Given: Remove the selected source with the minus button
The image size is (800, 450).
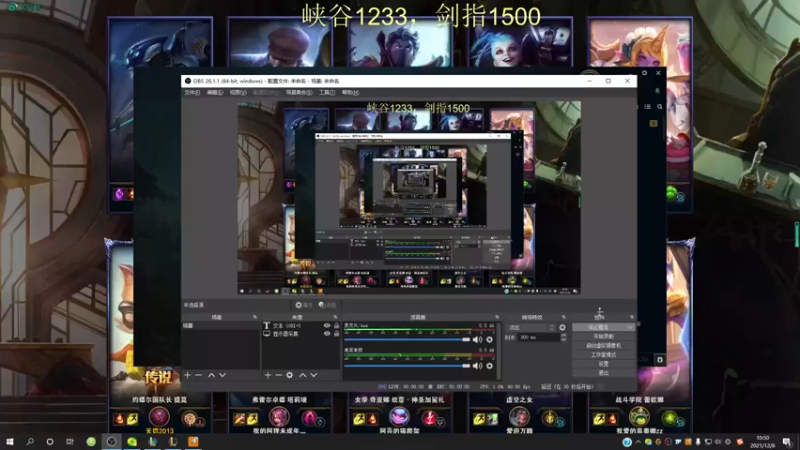Looking at the screenshot, I should tap(279, 375).
